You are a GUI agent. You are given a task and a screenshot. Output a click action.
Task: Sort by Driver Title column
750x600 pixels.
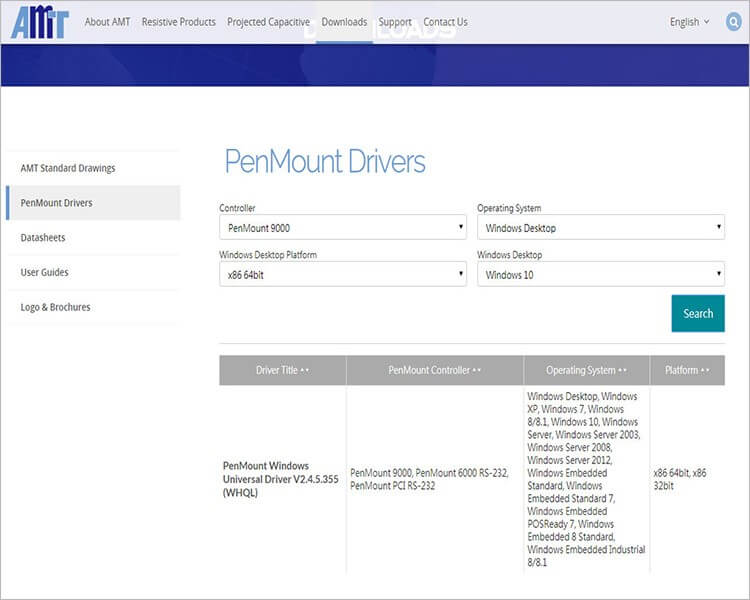[x=282, y=370]
